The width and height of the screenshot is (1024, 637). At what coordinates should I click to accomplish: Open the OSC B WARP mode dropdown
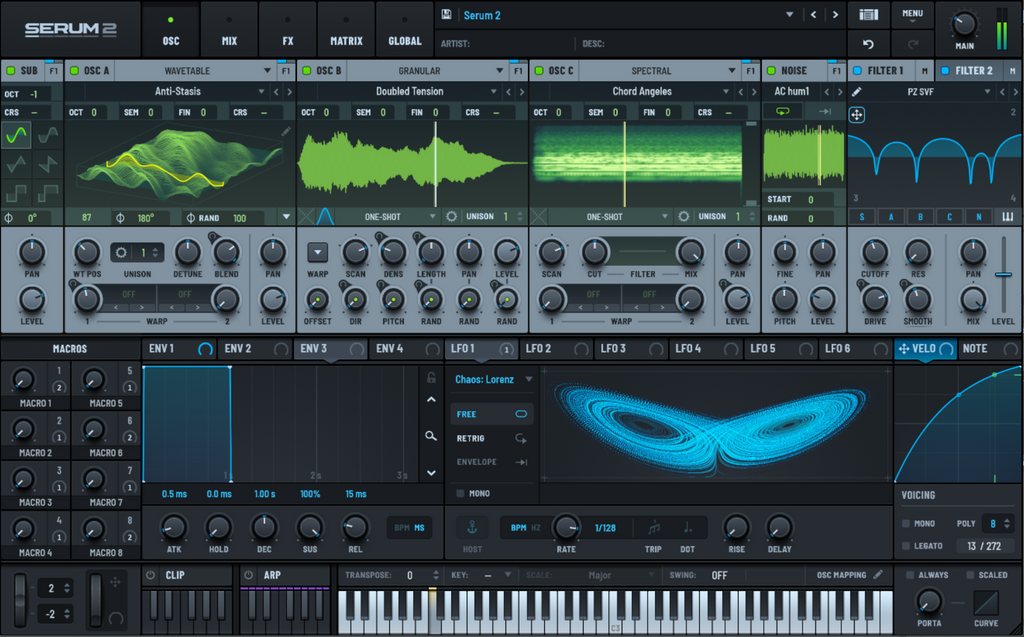(x=317, y=252)
